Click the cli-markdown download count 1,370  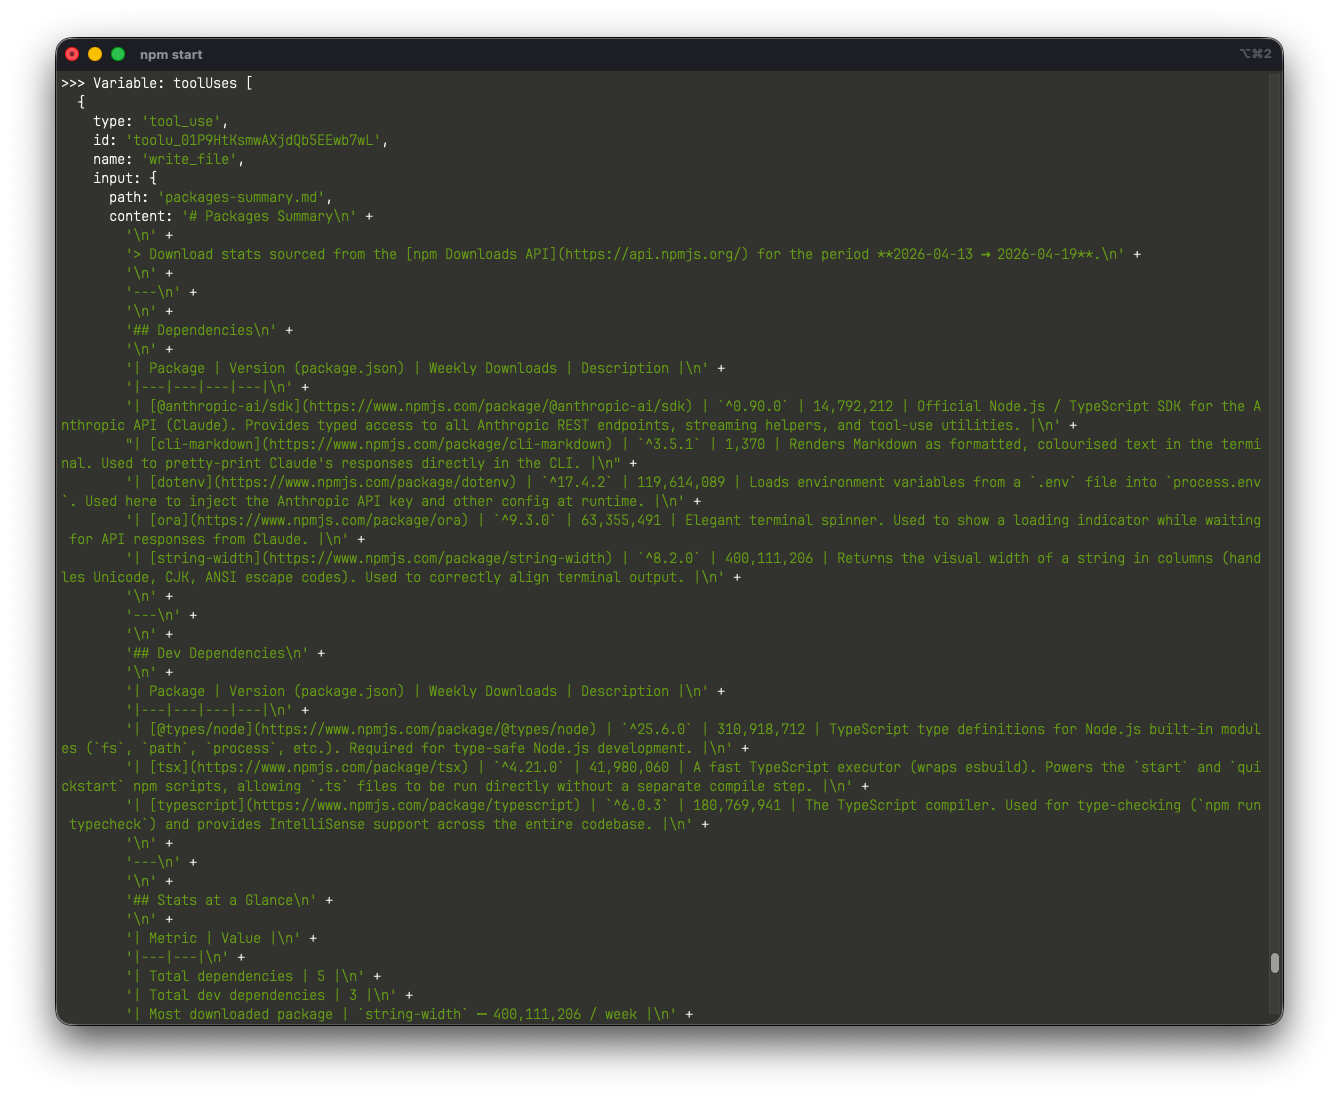click(x=745, y=444)
